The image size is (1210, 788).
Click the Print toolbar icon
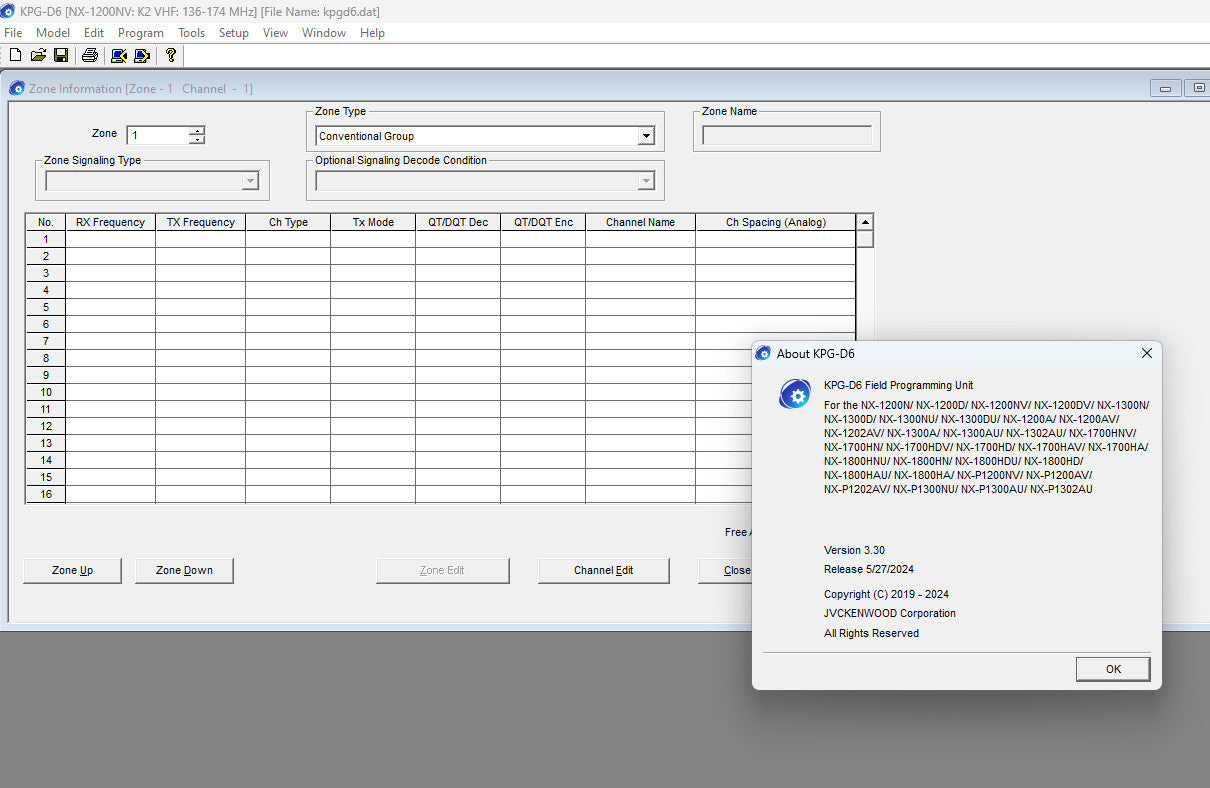tap(89, 55)
